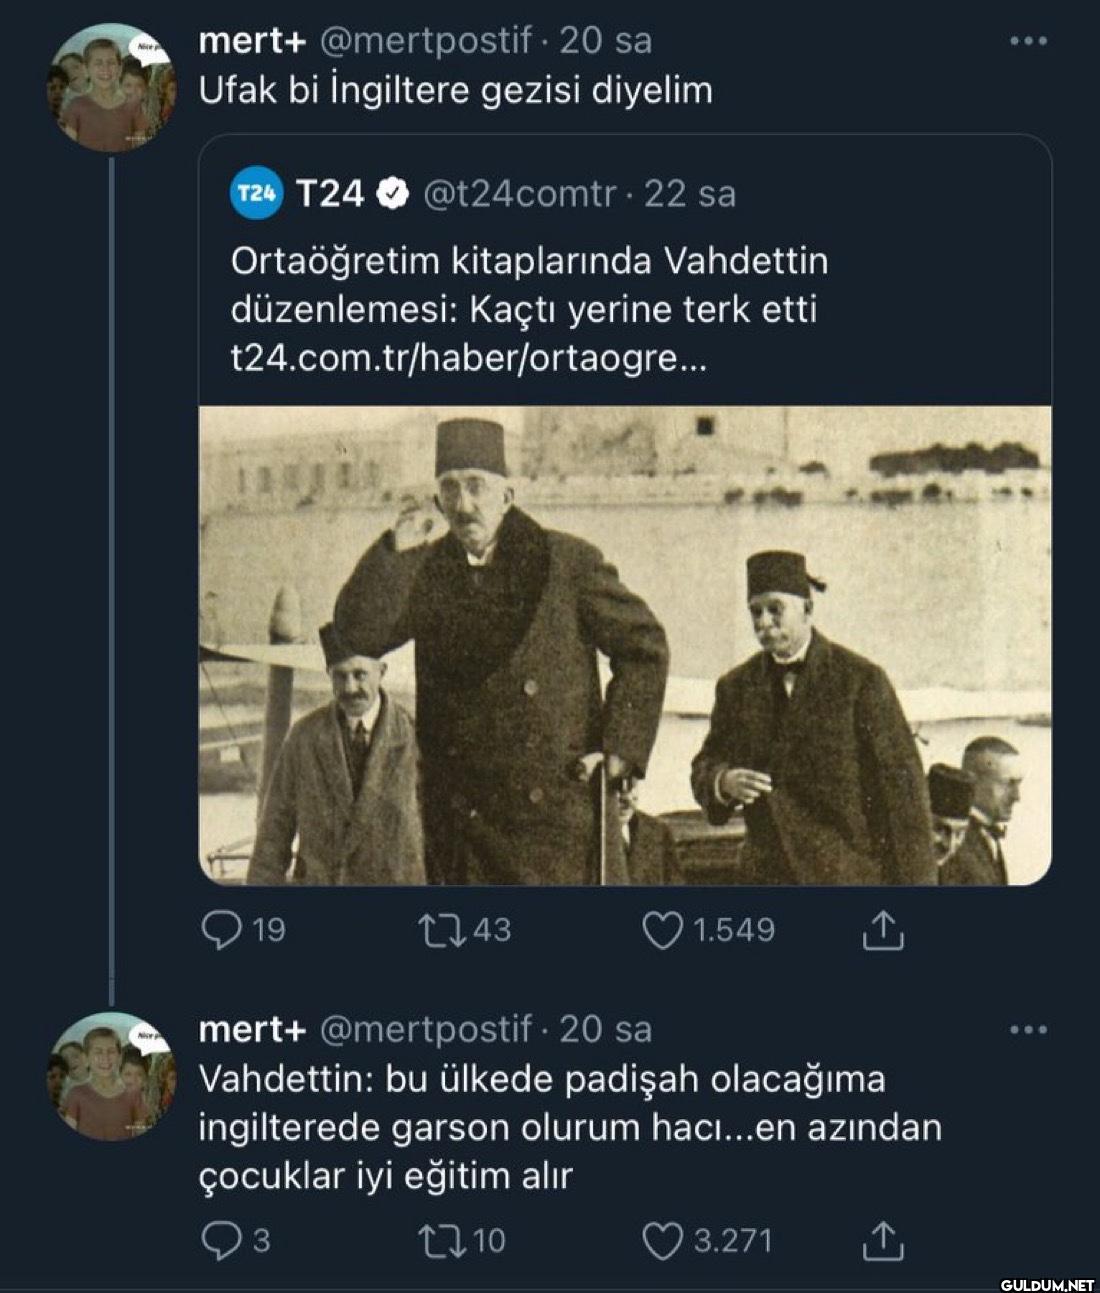Share the second mert+ tweet
The image size is (1100, 1293).
point(882,1241)
